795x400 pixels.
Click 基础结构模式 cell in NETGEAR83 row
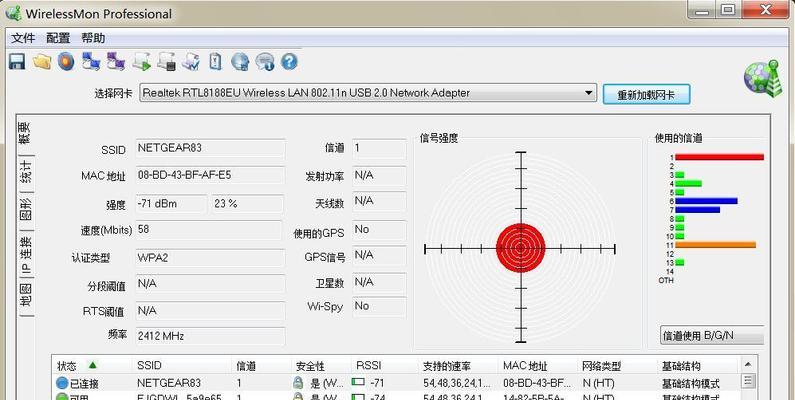coord(690,383)
